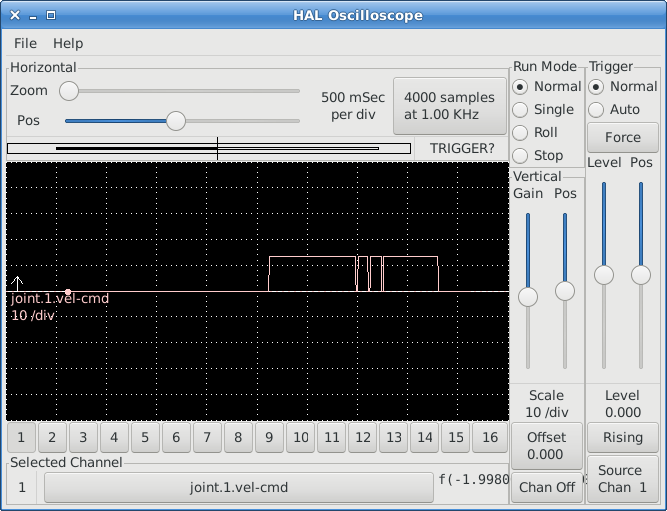Select Roll run mode
Viewport: 667px width, 511px height.
pos(535,133)
